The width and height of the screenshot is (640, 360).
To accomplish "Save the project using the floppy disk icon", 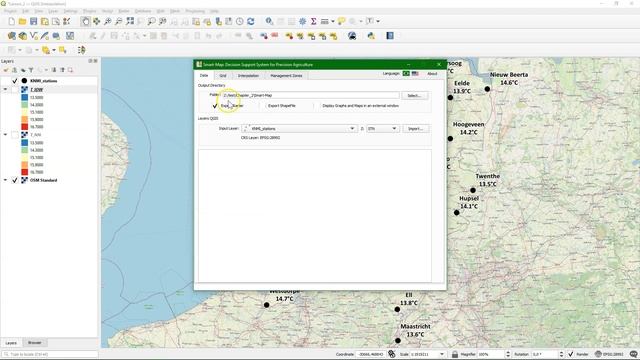I will (x=33, y=21).
